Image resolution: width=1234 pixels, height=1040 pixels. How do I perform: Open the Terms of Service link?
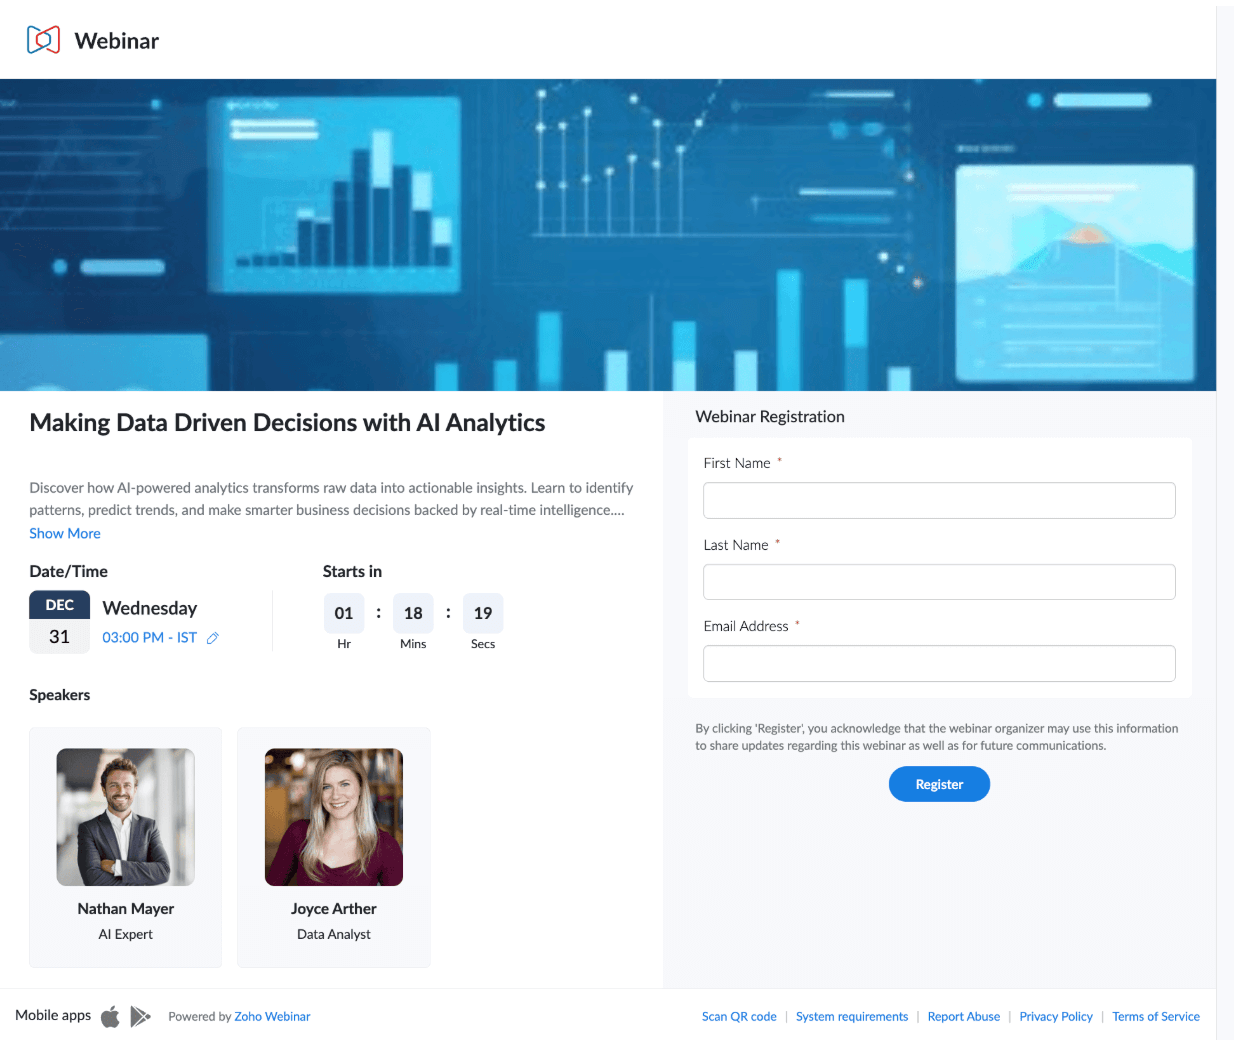click(x=1155, y=1017)
